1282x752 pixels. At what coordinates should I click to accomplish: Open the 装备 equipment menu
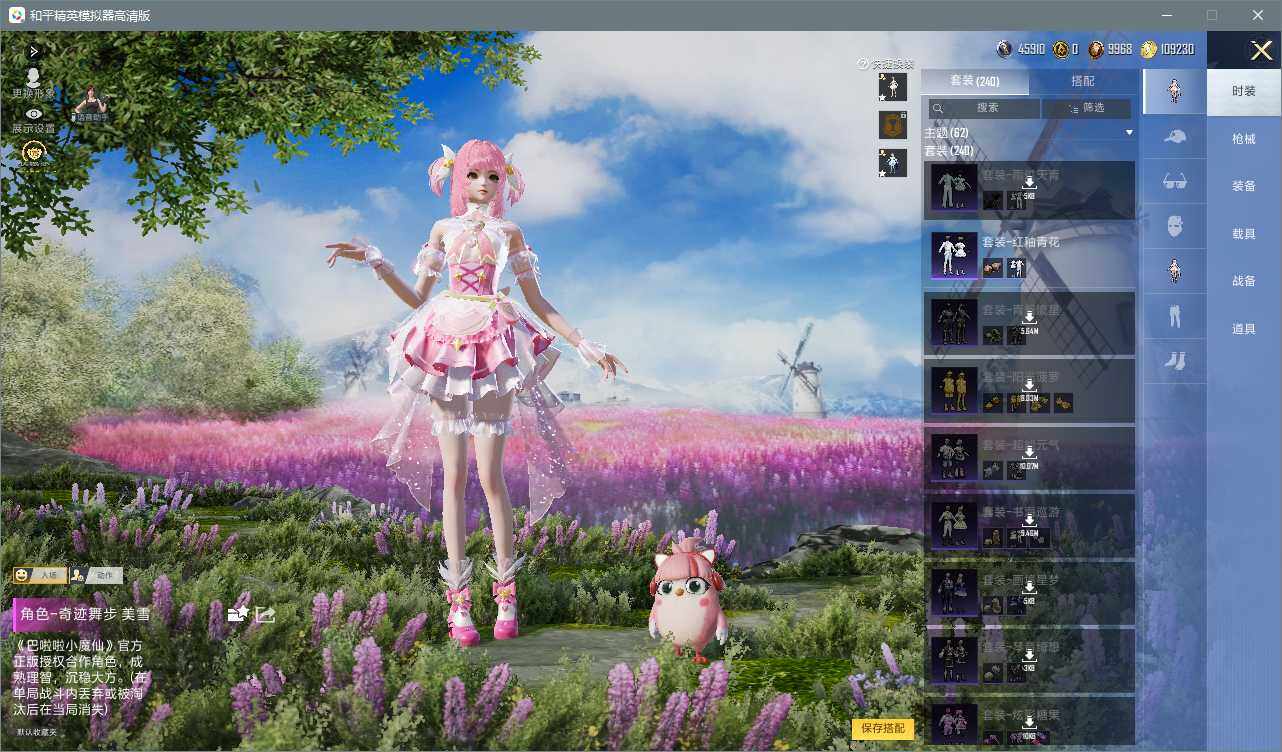[1244, 186]
